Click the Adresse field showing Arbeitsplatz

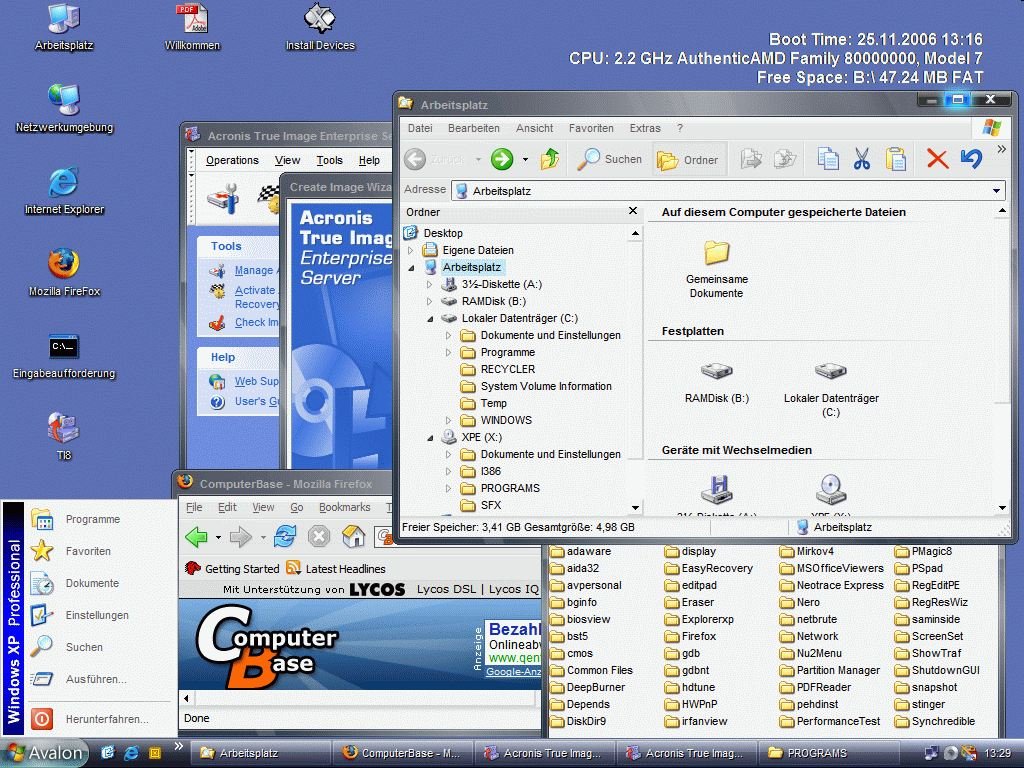728,191
